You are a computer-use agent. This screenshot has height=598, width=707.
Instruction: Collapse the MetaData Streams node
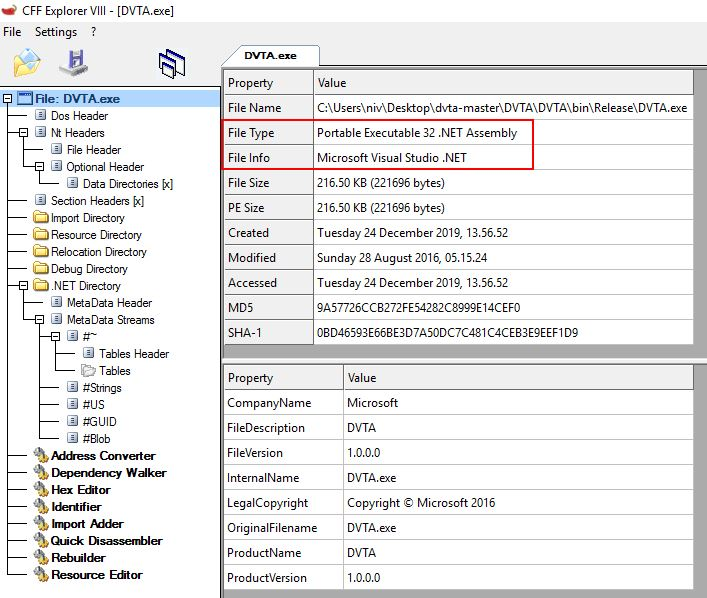click(40, 320)
